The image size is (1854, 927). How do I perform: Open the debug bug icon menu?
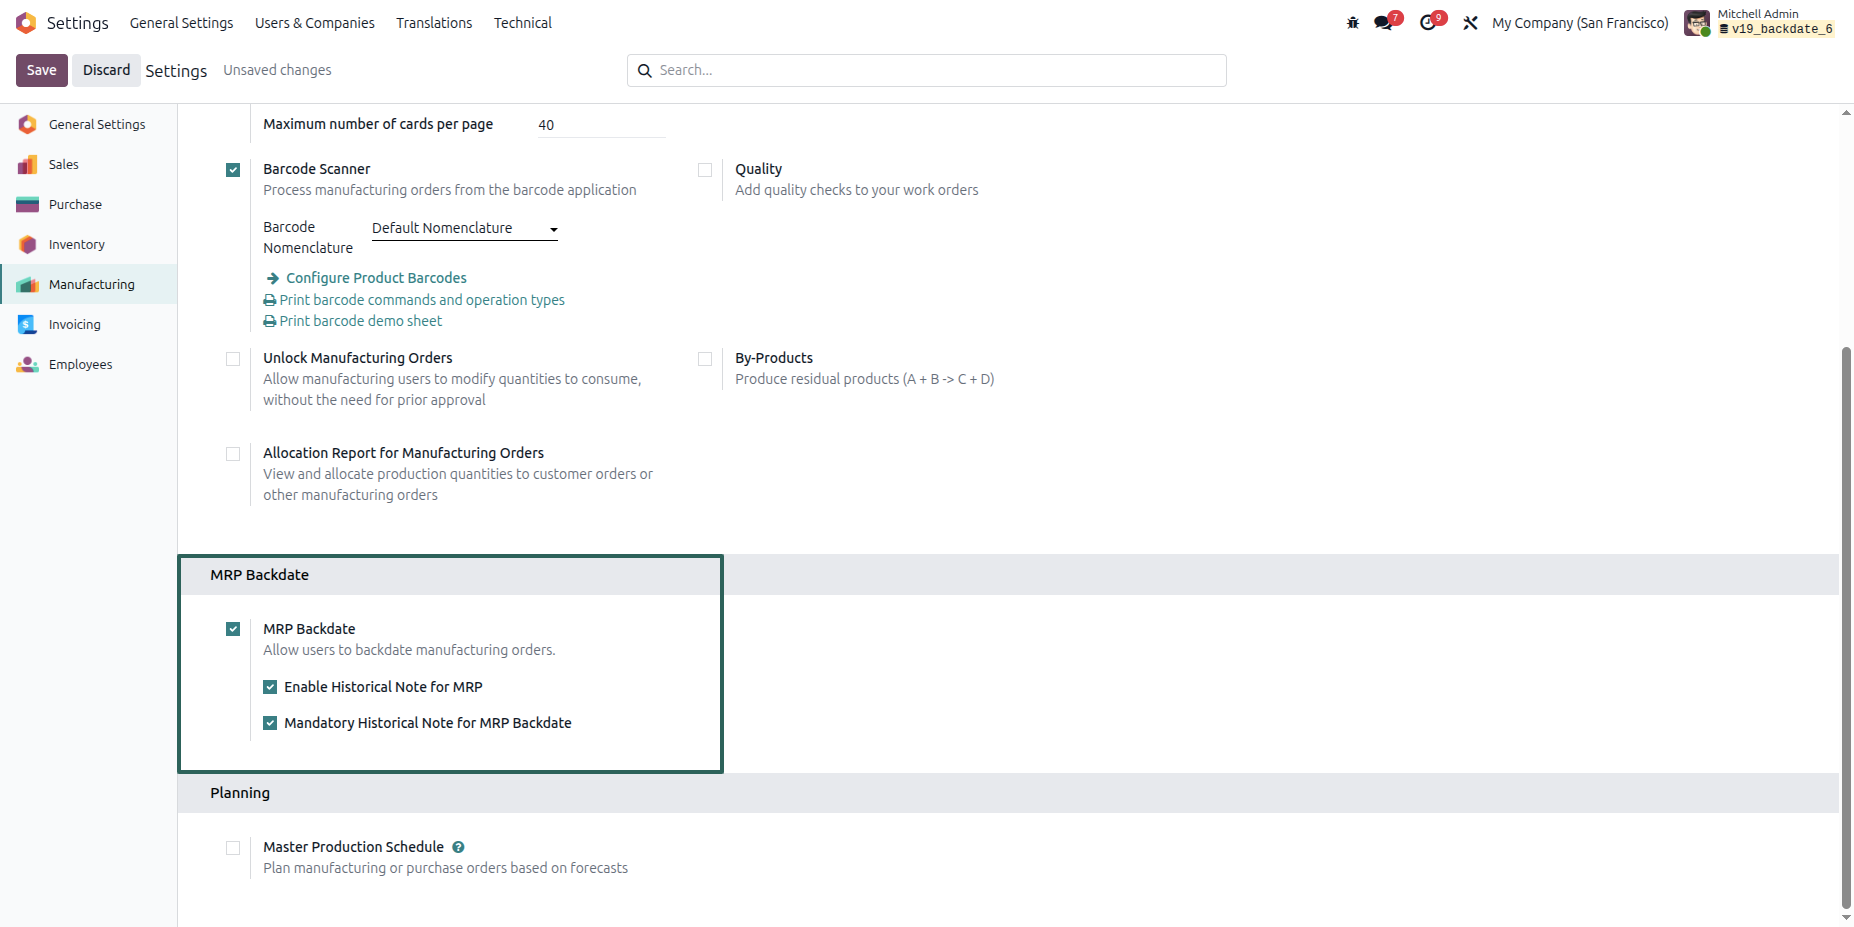click(x=1352, y=23)
